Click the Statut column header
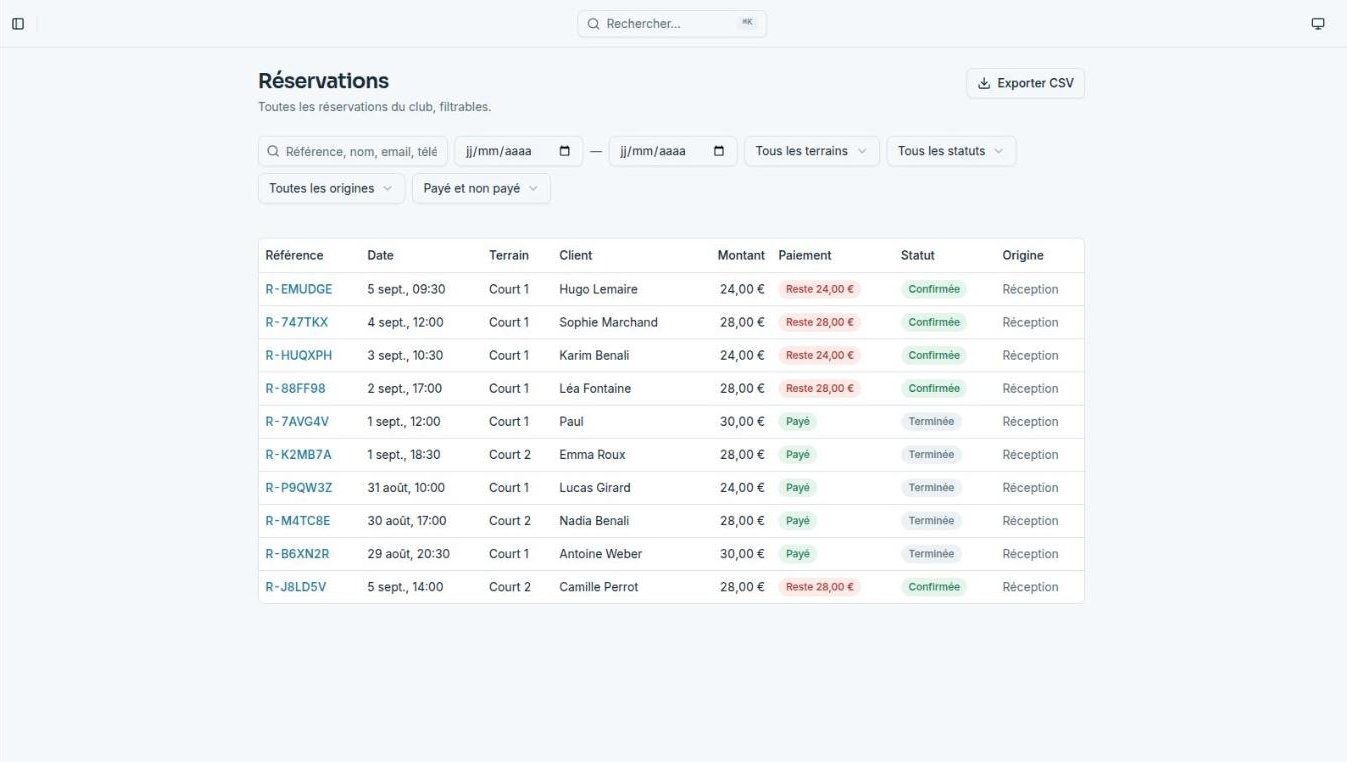 click(x=918, y=255)
